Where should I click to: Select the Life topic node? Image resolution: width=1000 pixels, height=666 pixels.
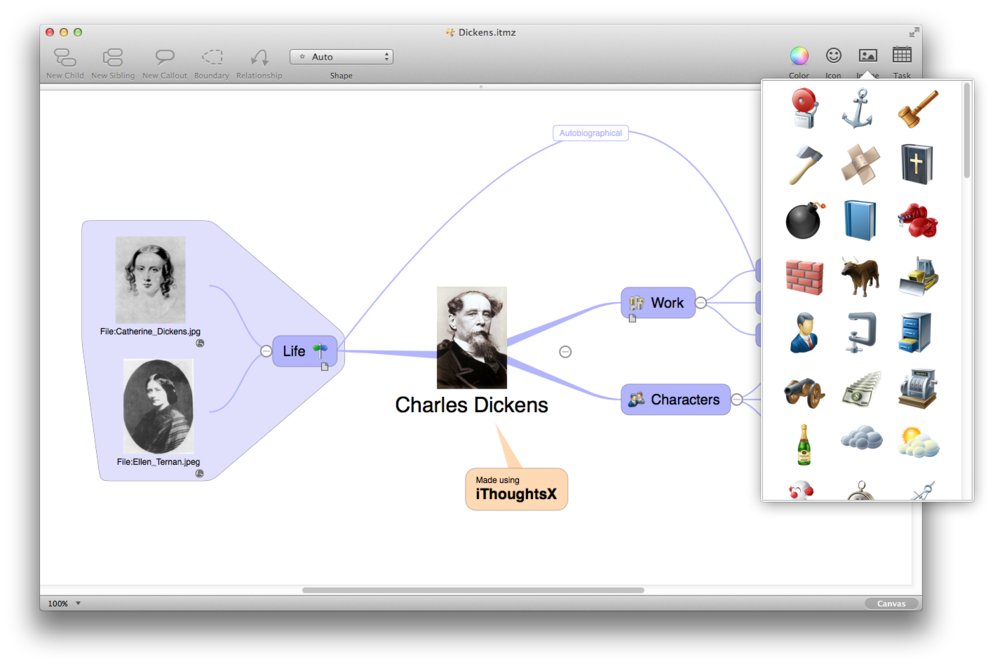pos(305,351)
